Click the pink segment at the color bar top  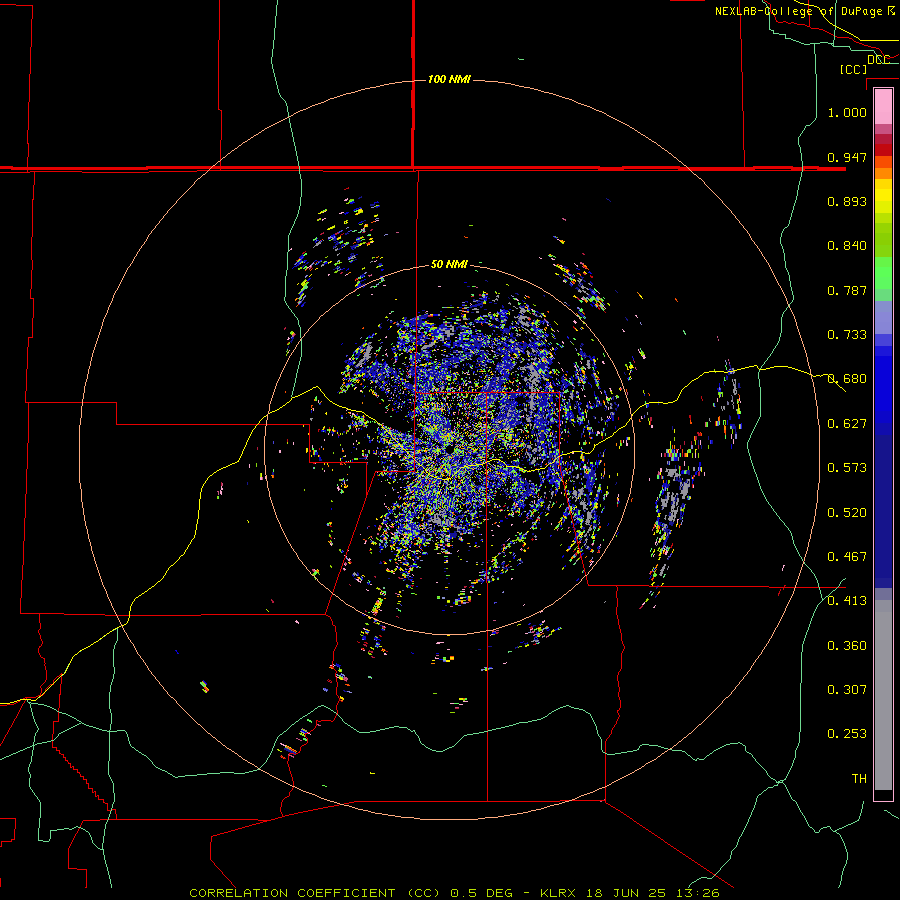883,107
